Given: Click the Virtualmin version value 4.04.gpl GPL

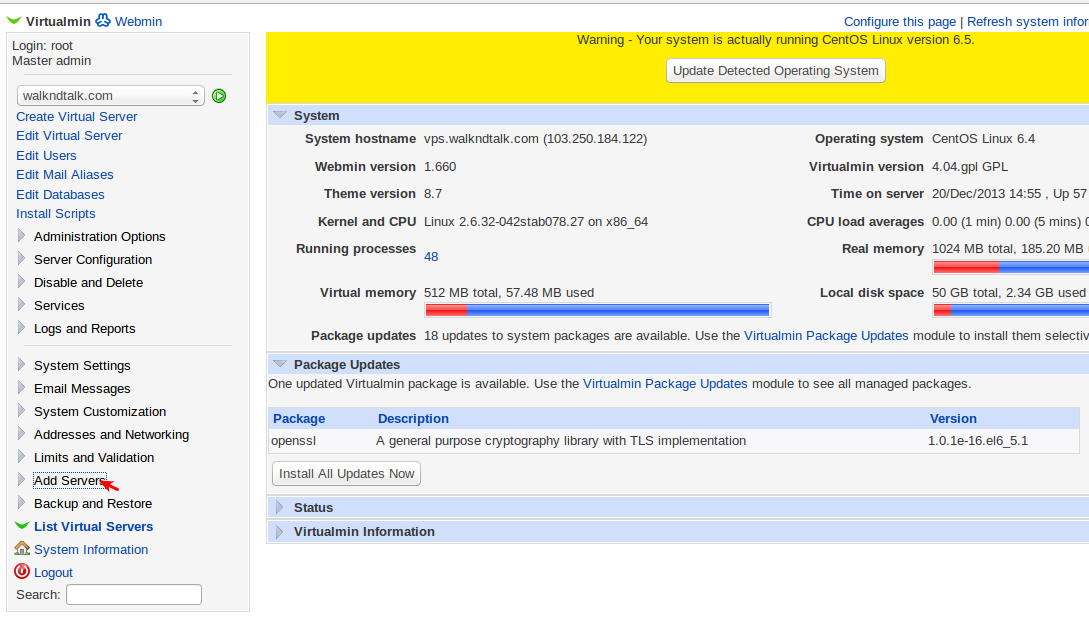Looking at the screenshot, I should pos(970,166).
